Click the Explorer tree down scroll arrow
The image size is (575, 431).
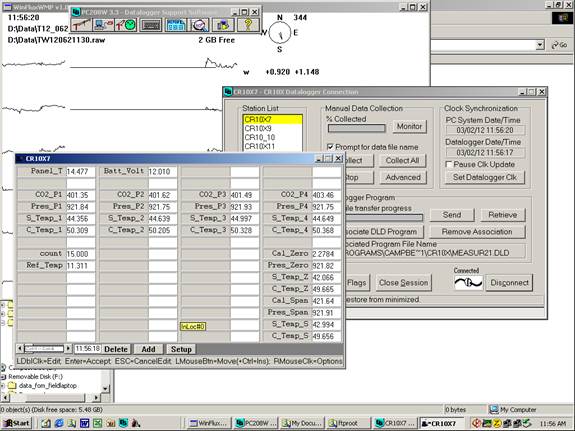(x=105, y=388)
